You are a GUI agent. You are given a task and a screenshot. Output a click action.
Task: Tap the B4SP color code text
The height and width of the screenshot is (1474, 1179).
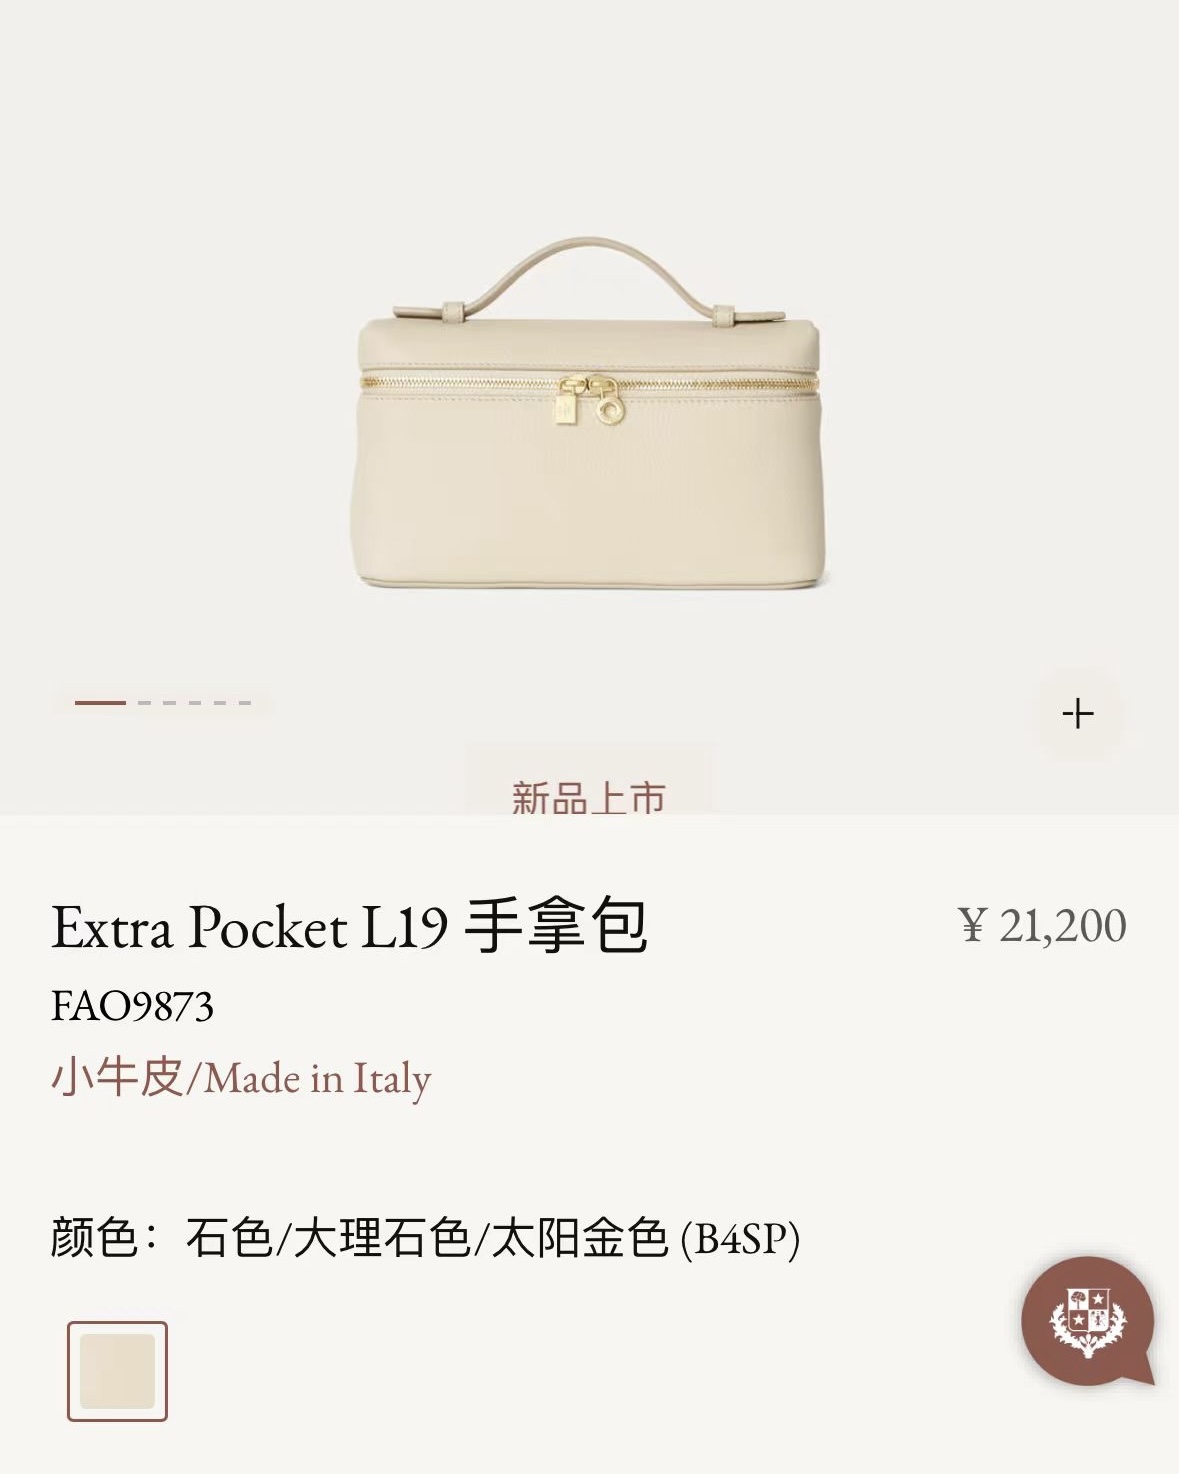[x=740, y=1240]
